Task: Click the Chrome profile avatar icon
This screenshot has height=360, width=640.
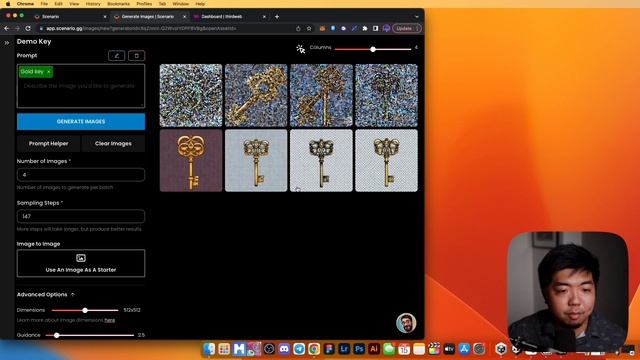Action: [386, 29]
